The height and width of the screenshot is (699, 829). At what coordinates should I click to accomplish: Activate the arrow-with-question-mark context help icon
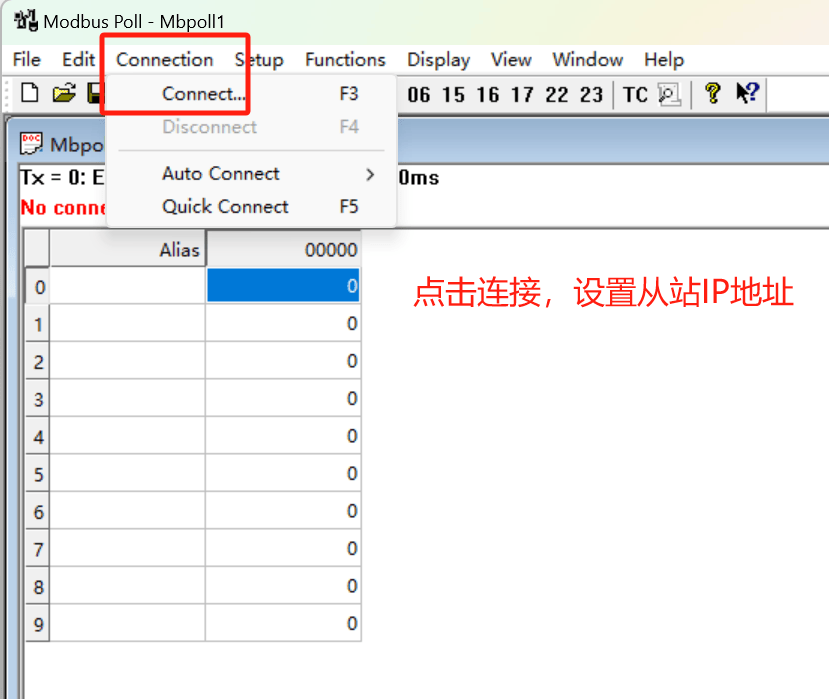(748, 93)
